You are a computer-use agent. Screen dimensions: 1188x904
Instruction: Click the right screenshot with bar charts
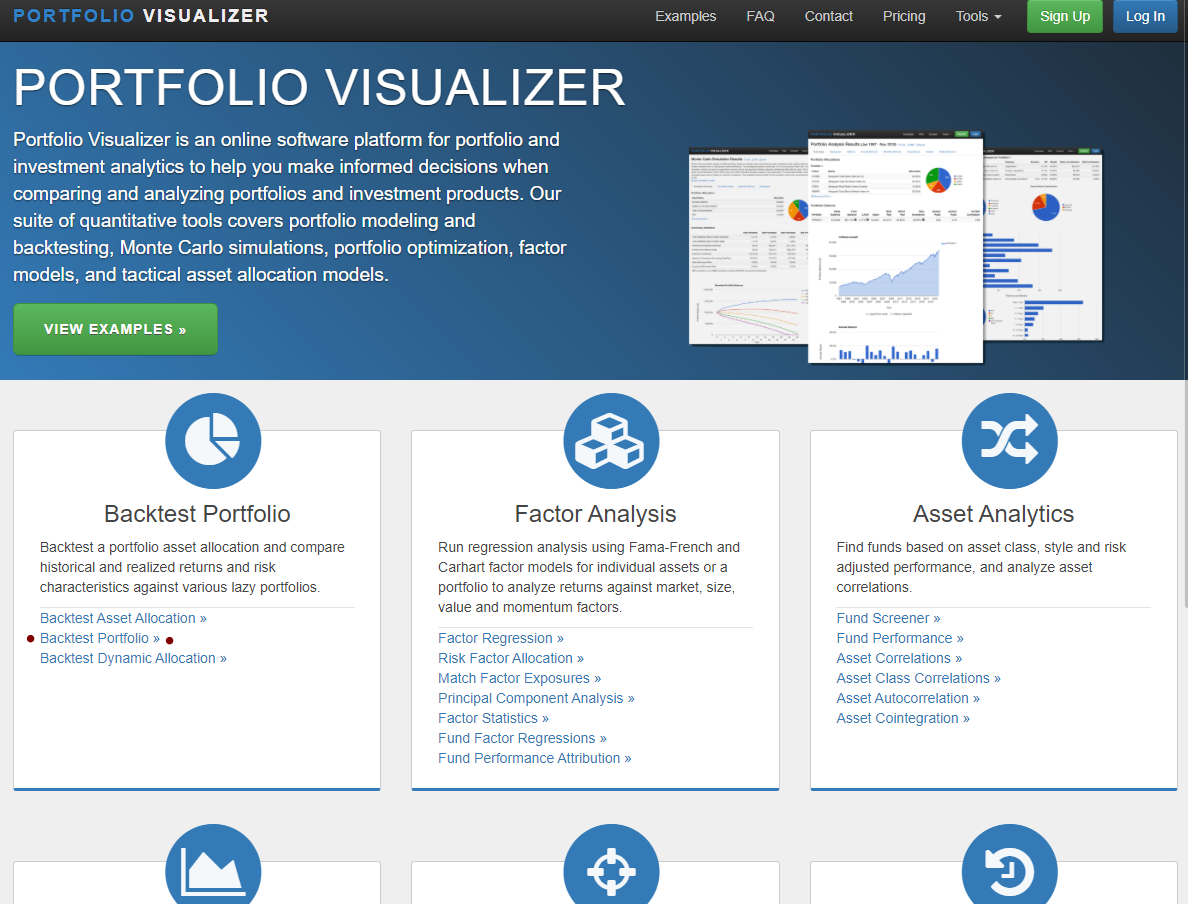[x=1043, y=244]
